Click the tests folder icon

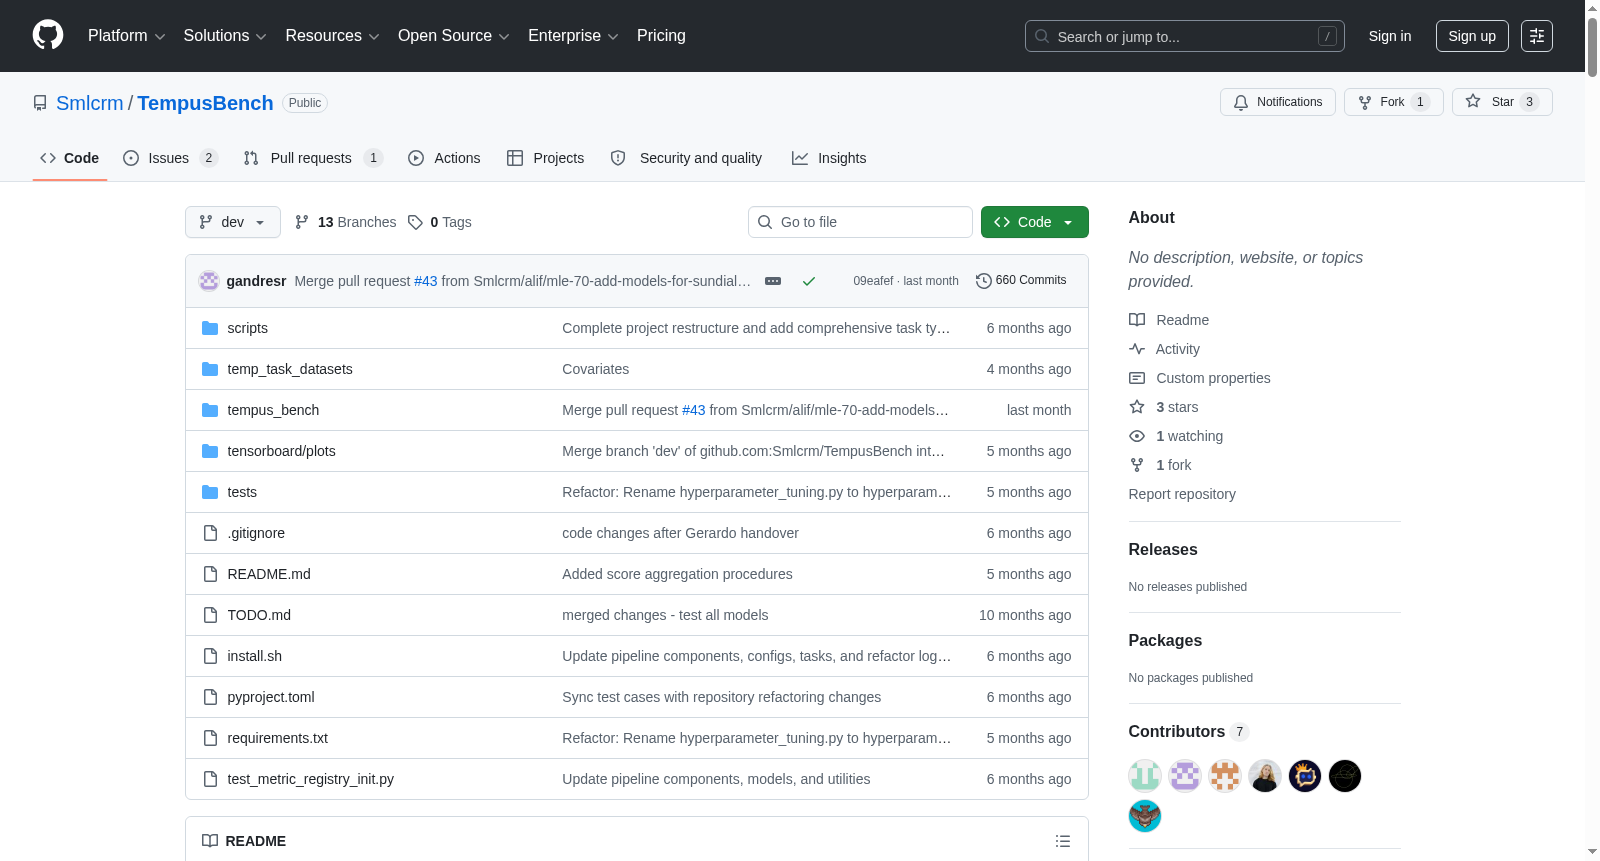(x=210, y=492)
